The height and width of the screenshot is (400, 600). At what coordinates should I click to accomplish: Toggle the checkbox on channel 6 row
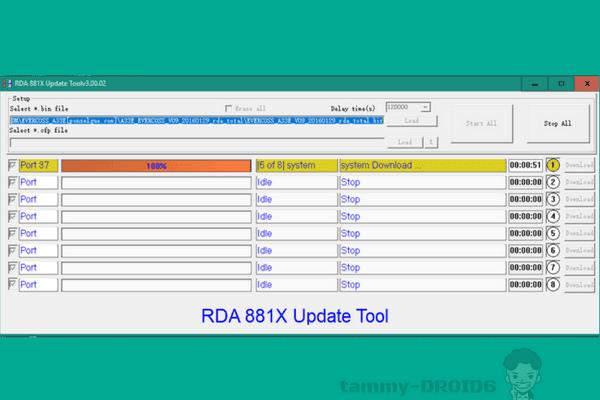pyautogui.click(x=12, y=250)
